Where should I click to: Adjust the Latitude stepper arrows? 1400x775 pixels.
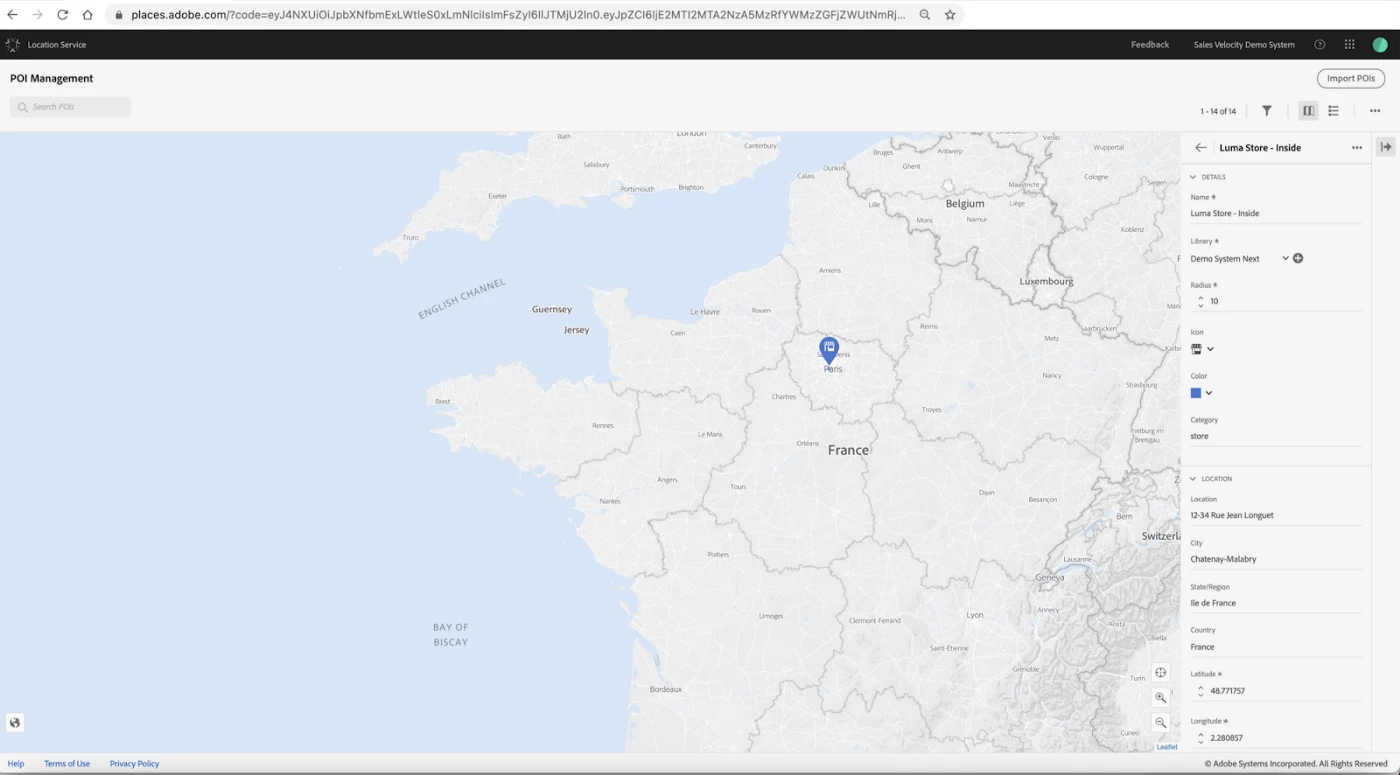click(x=1201, y=691)
